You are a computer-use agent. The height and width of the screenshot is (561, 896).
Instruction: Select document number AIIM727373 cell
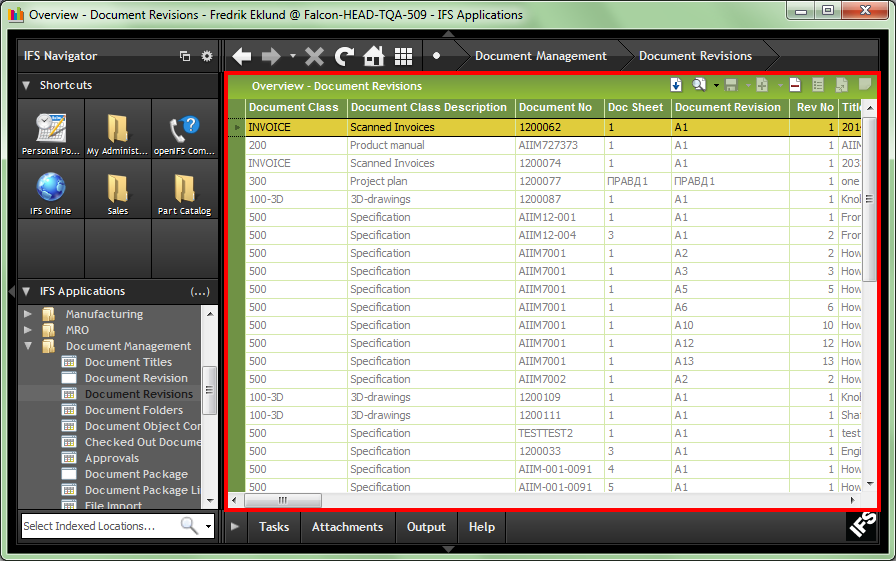point(560,145)
